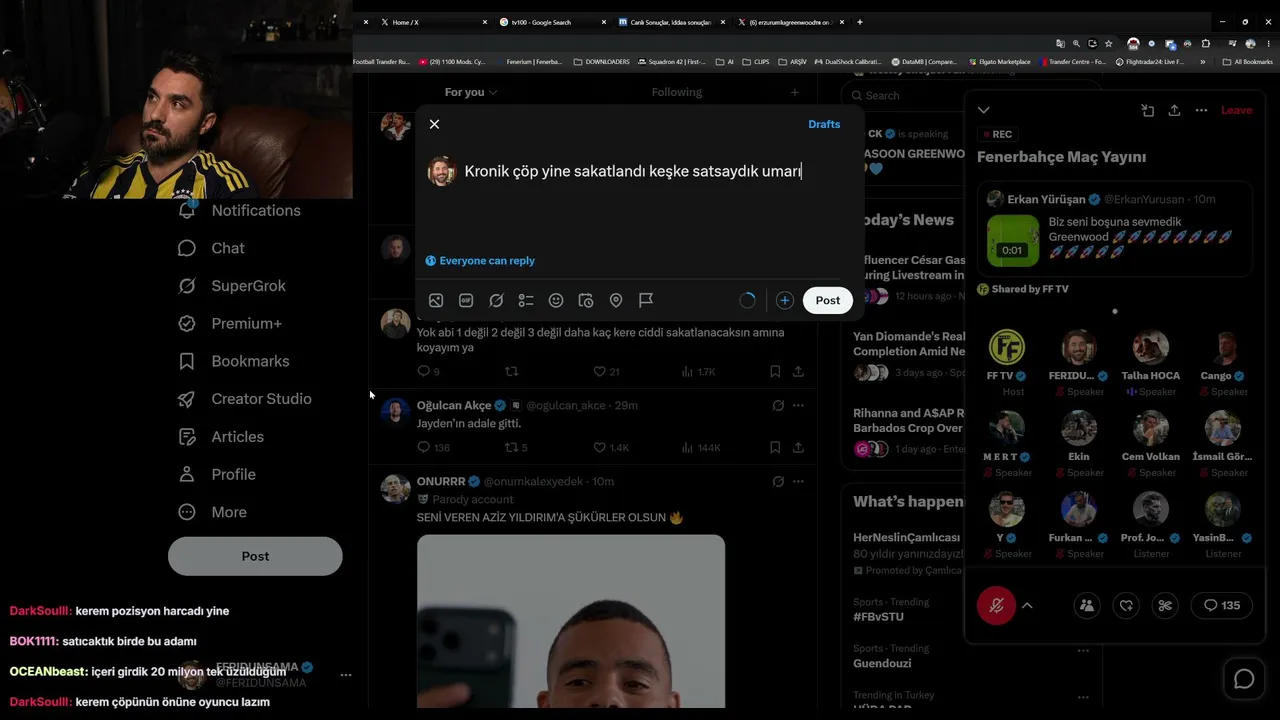This screenshot has width=1280, height=720.
Task: Schedule the post with calendar icon
Action: point(586,300)
